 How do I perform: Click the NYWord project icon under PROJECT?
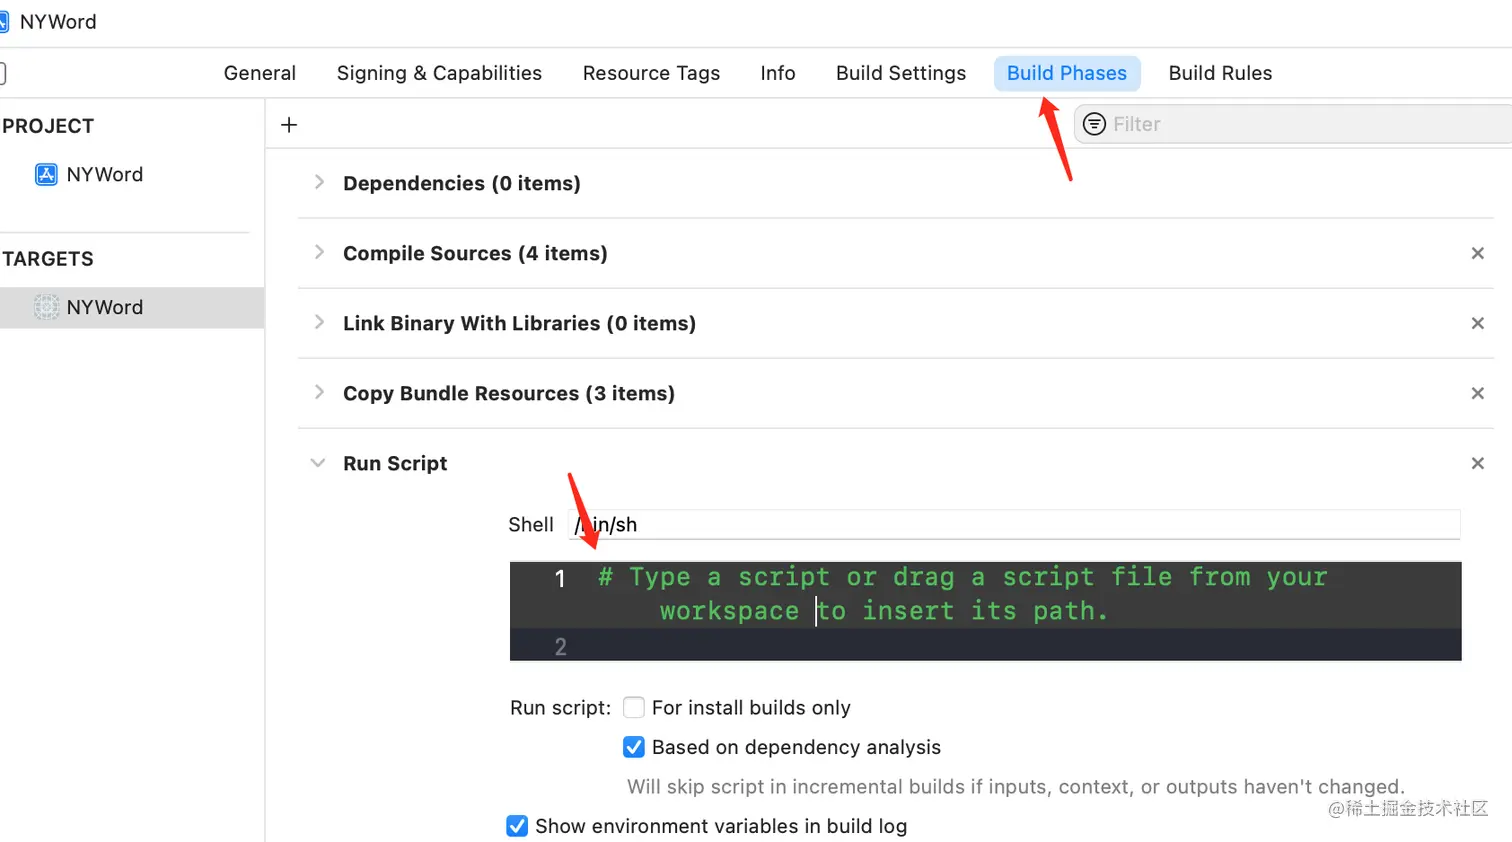pos(46,175)
